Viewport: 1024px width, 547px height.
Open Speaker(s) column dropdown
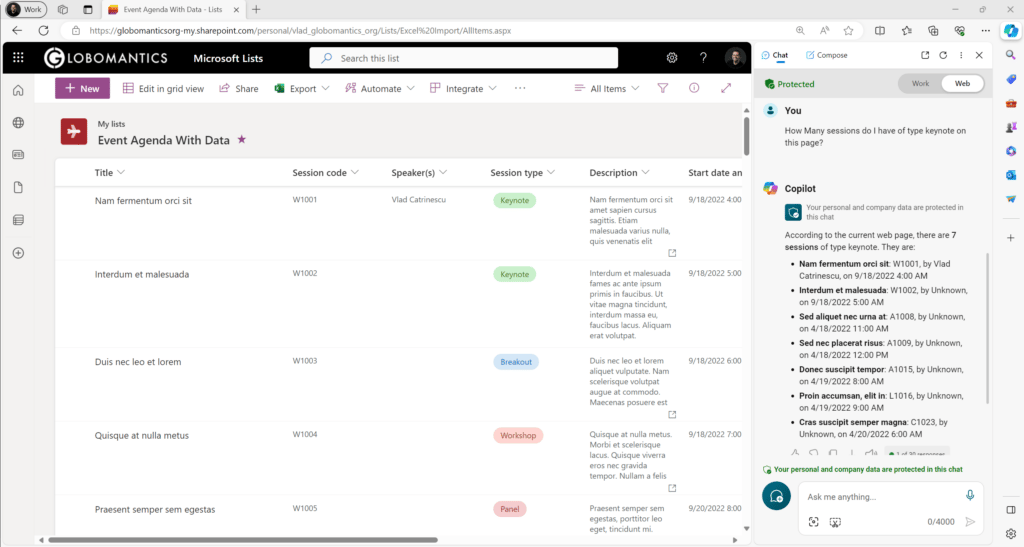click(x=419, y=172)
